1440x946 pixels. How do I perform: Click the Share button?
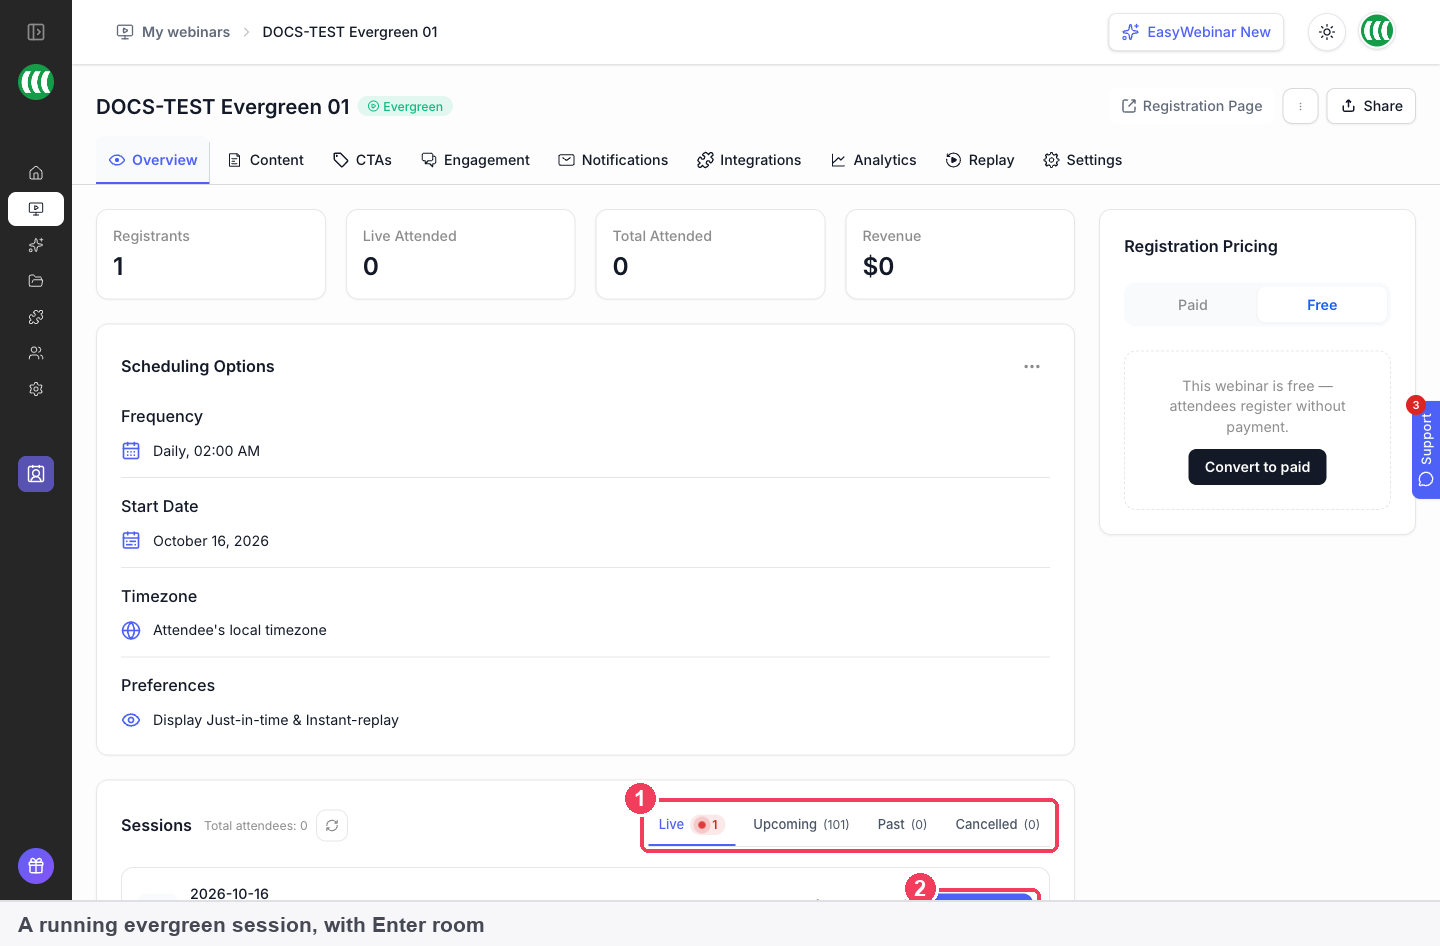1371,106
